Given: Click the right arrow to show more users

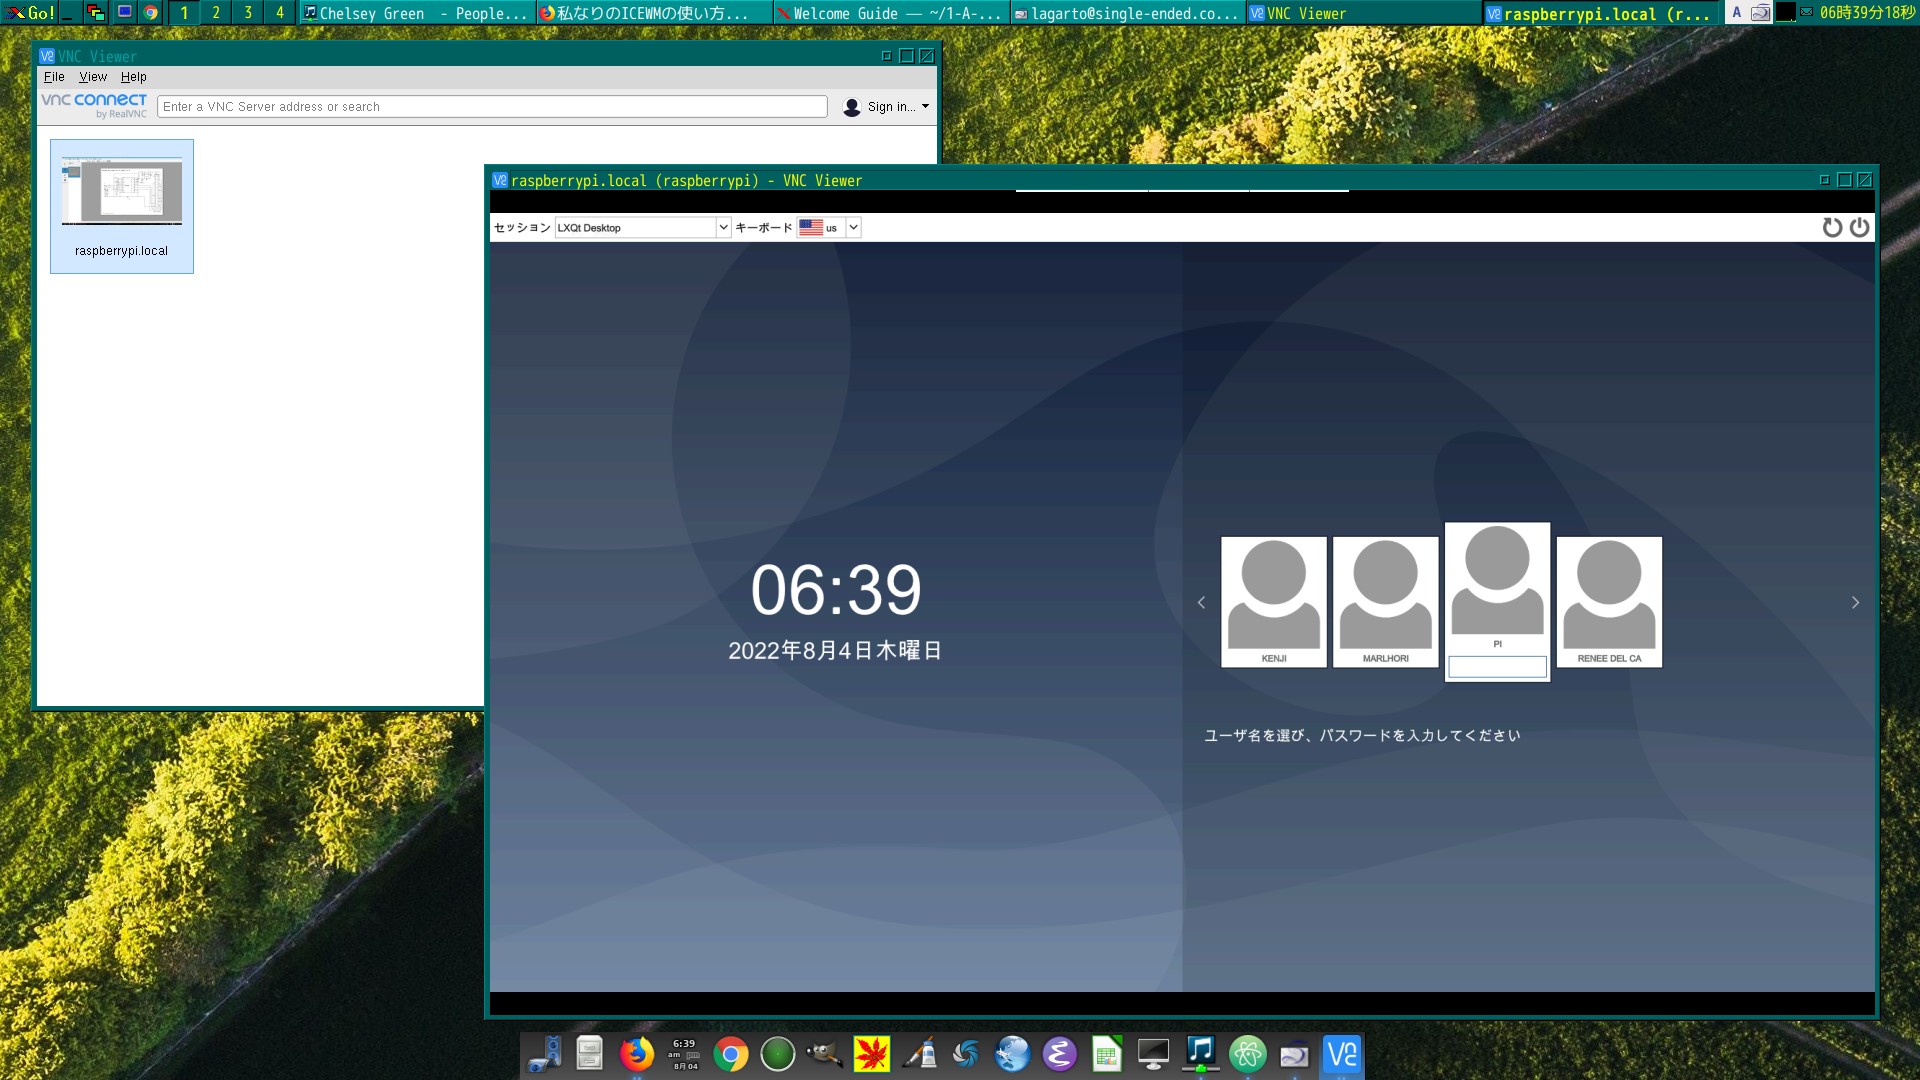Looking at the screenshot, I should coord(1855,601).
